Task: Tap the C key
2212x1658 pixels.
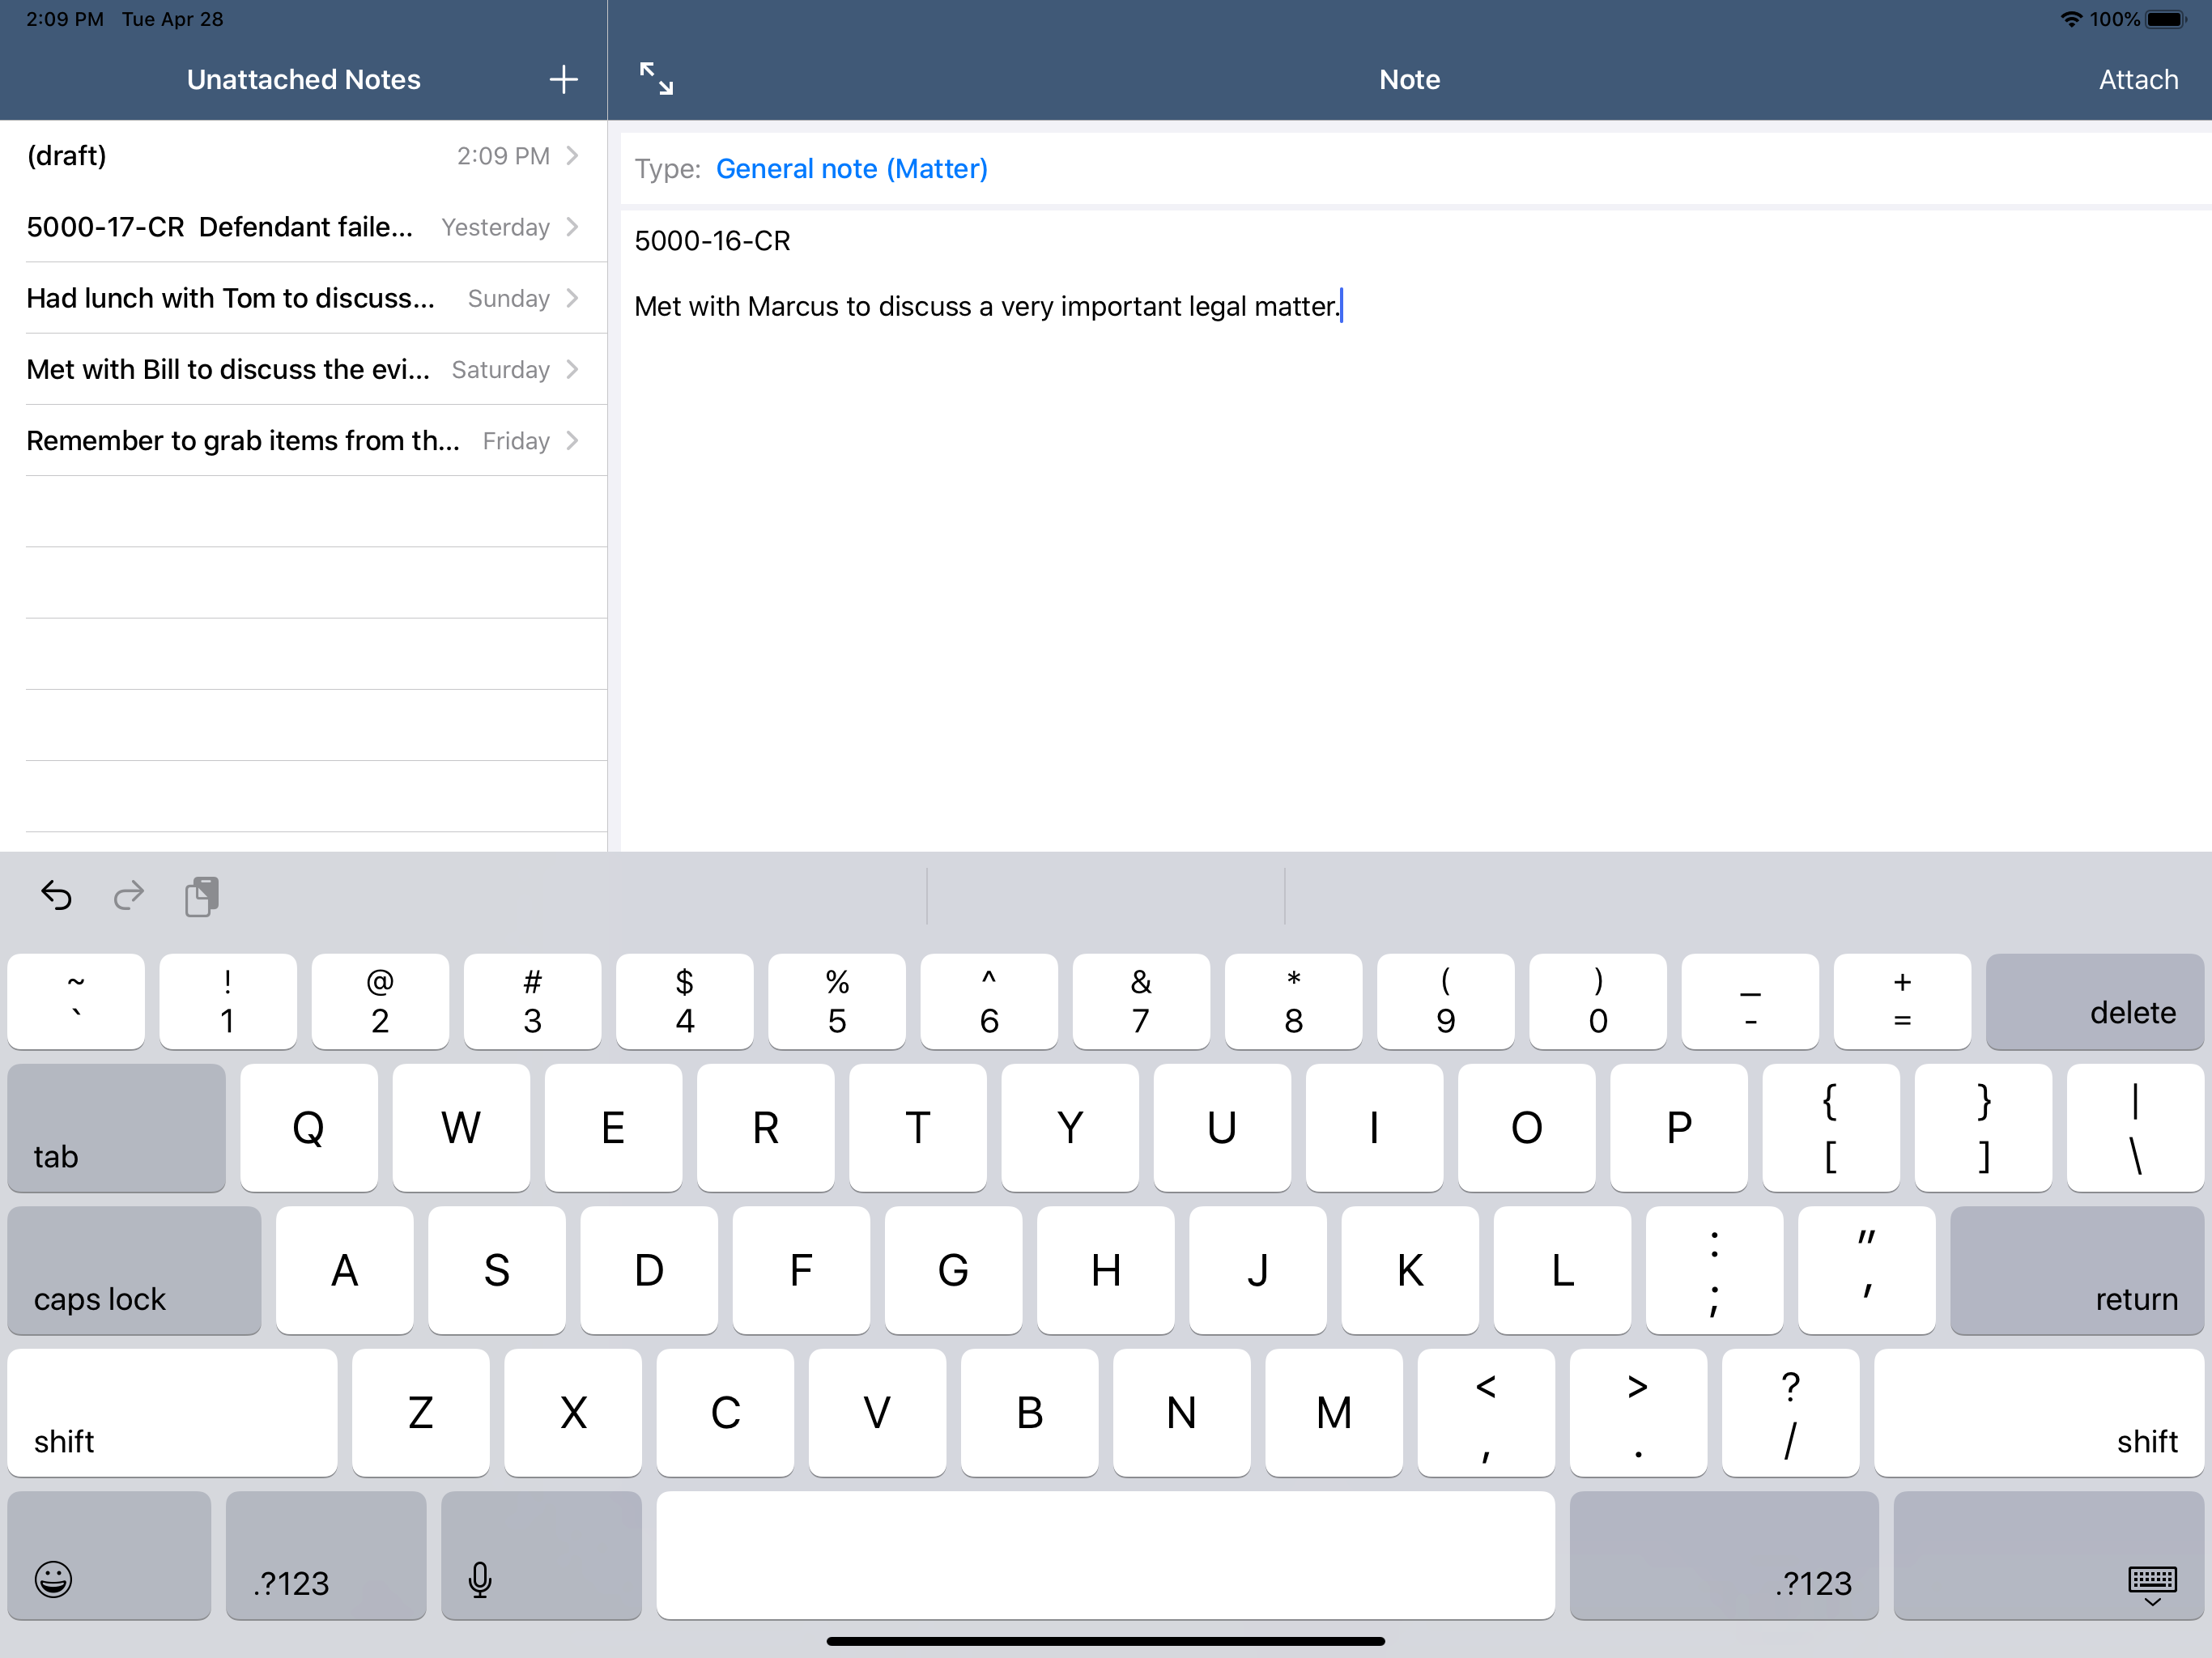Action: click(725, 1412)
